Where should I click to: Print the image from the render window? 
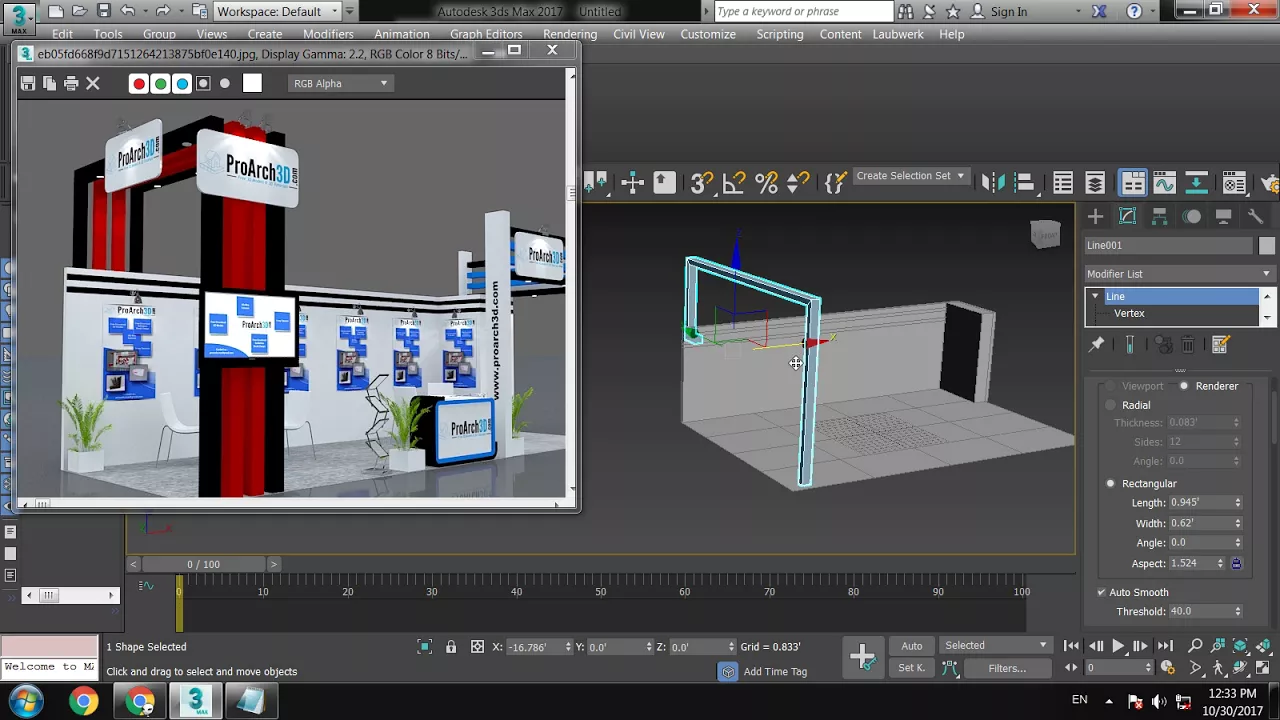click(71, 84)
